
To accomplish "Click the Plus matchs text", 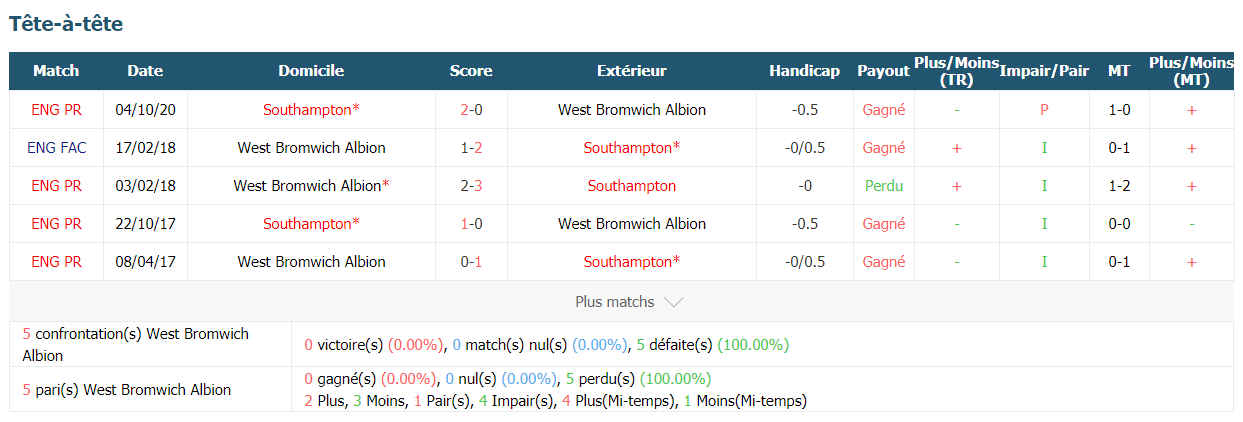I will tap(615, 302).
